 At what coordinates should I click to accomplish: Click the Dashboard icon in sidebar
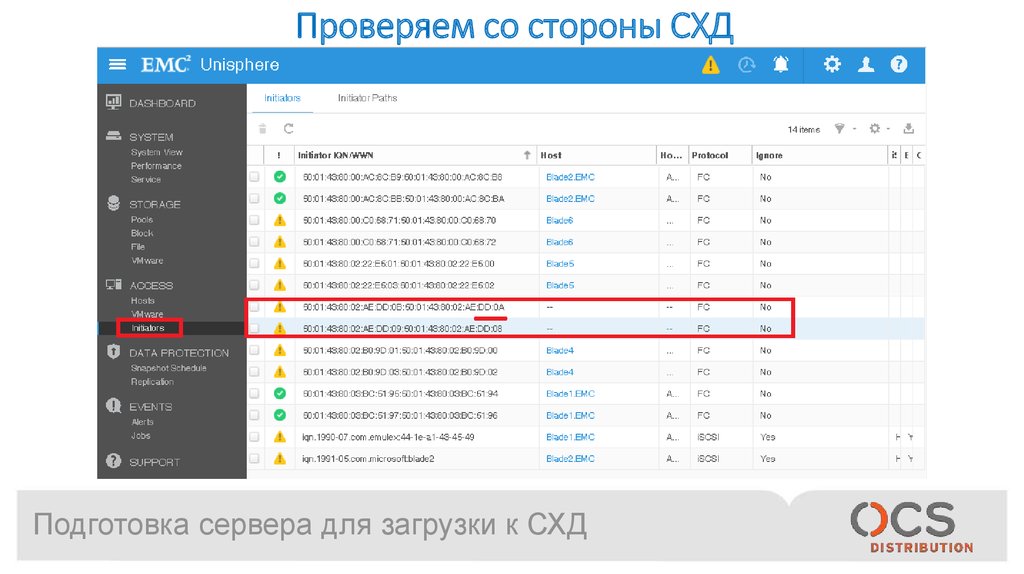[x=114, y=102]
